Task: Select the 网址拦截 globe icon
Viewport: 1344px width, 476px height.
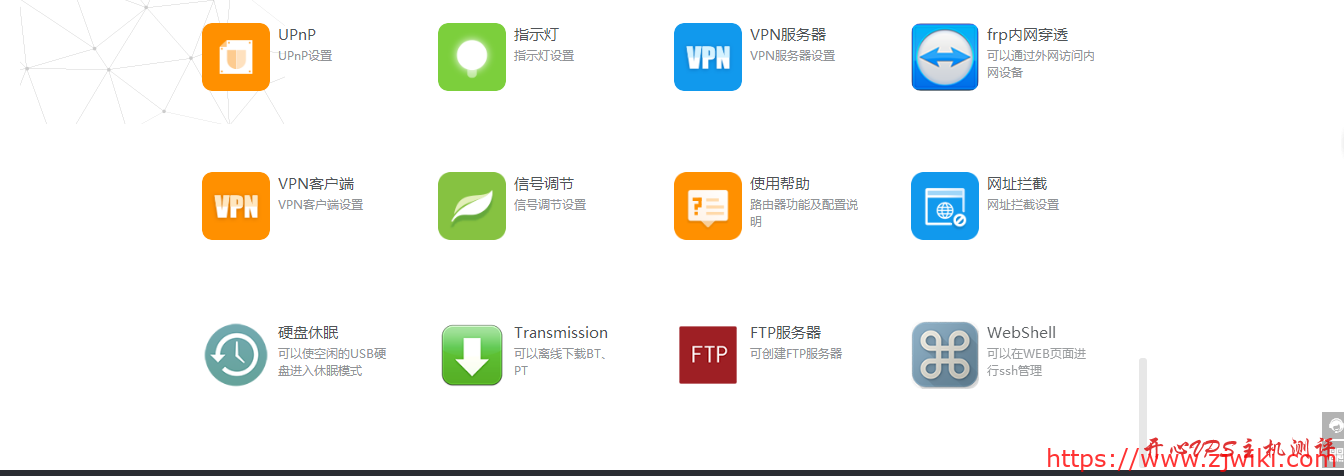Action: pyautogui.click(x=945, y=206)
